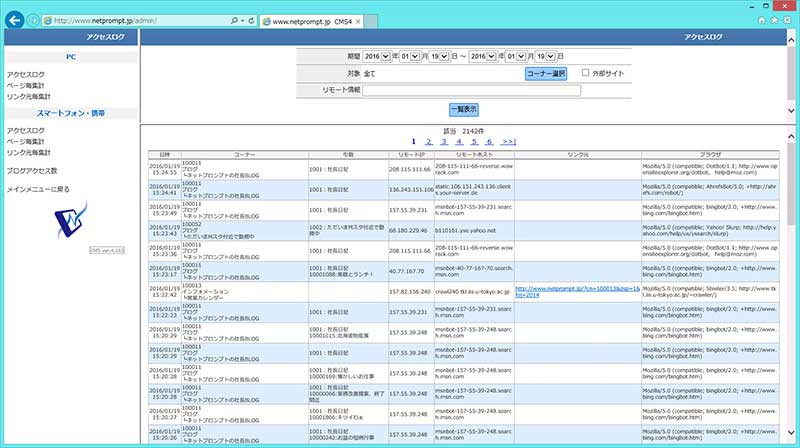Screen dimensions: 800x448
Task: Open smartphone リンク元毎集計 sidebar link
Action: 29,153
